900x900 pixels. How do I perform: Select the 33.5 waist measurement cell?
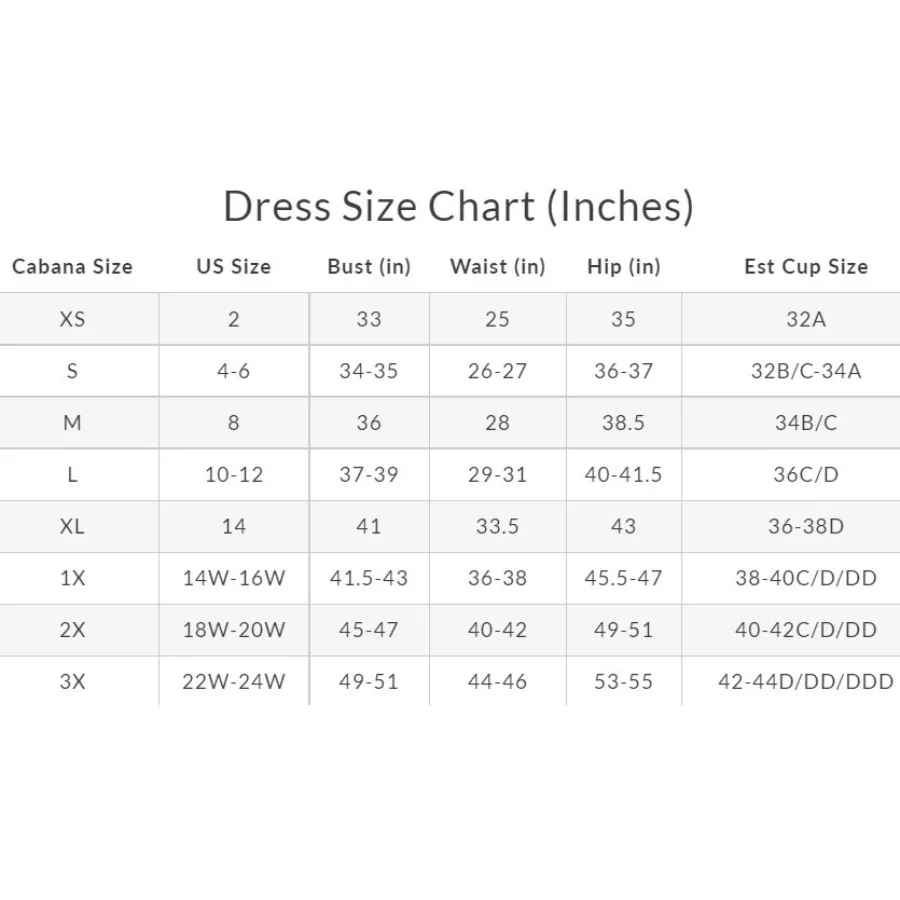coord(497,526)
